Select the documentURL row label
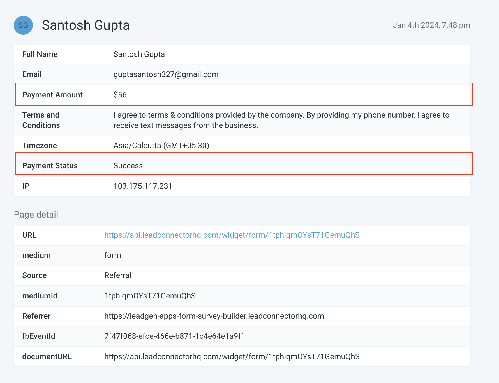 click(x=47, y=356)
